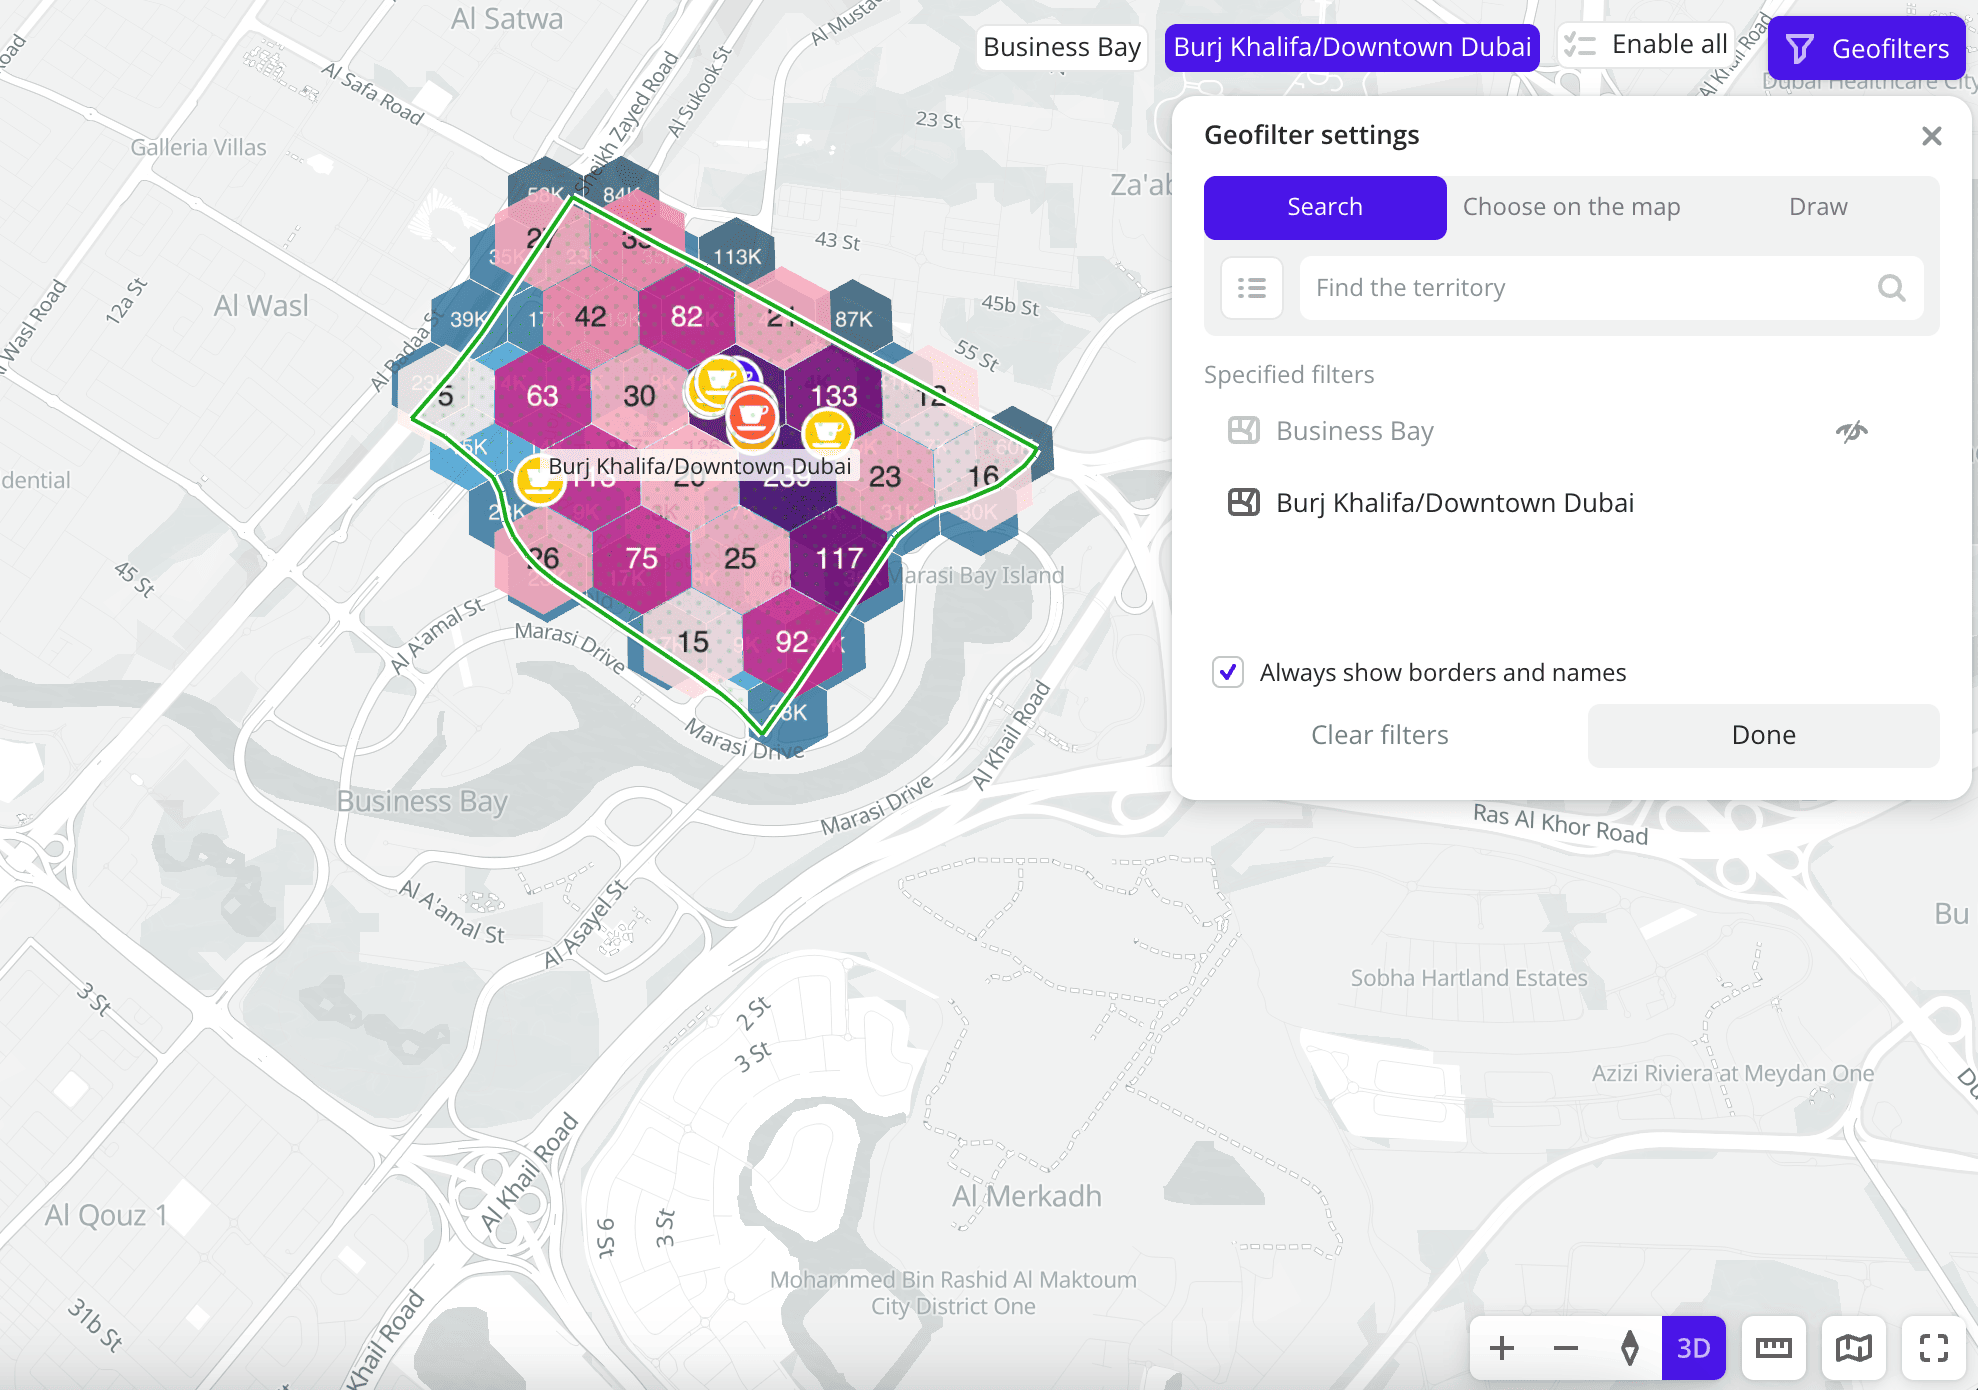Open the ruler measurement tool
Viewport: 1978px width, 1390px height.
tap(1773, 1348)
